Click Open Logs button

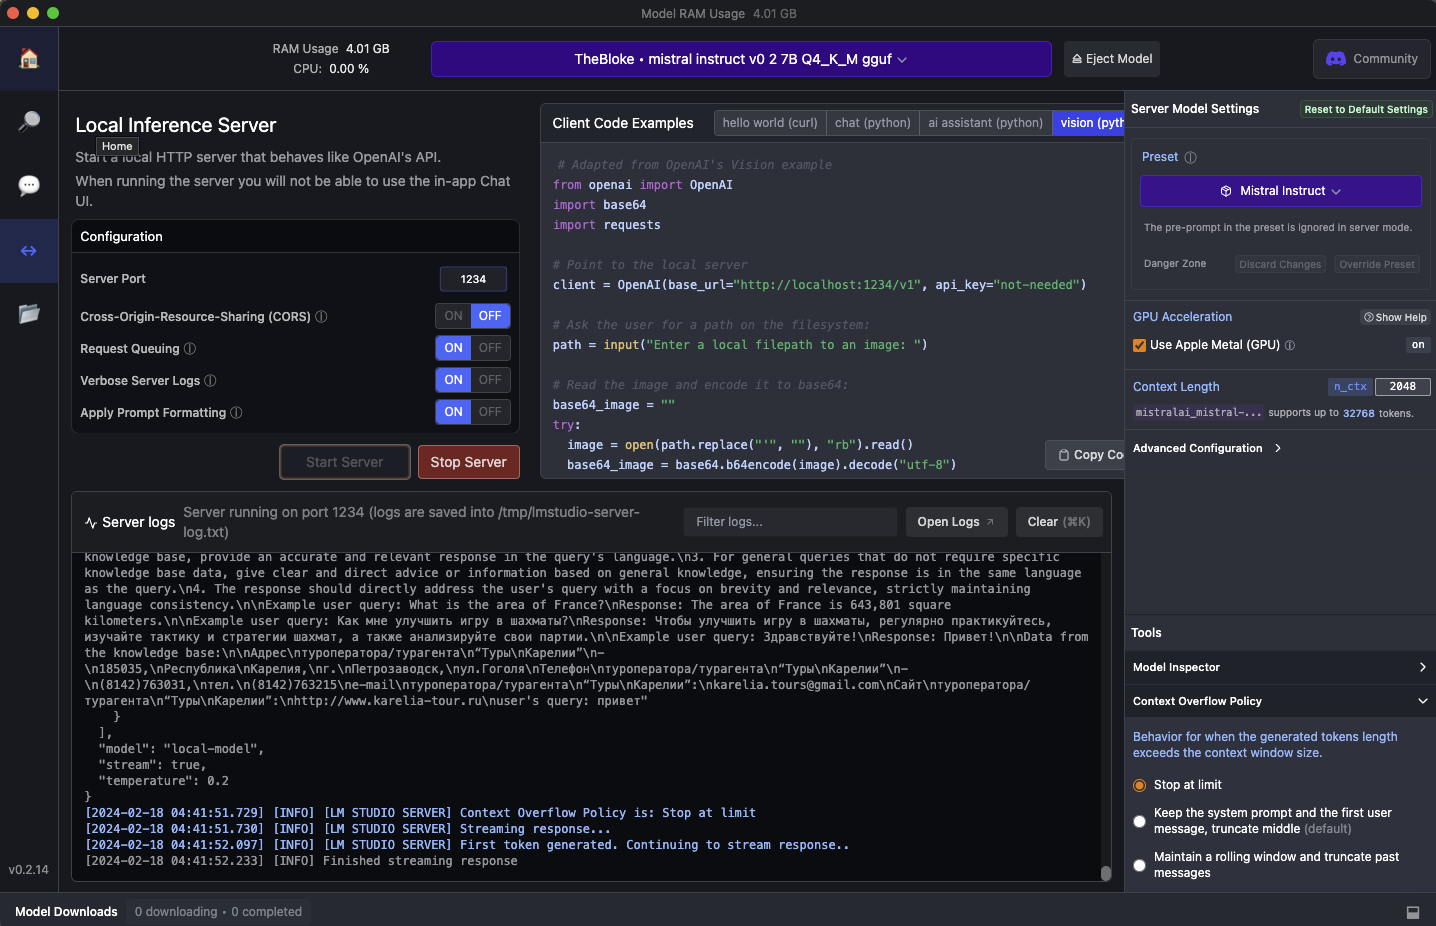[956, 522]
